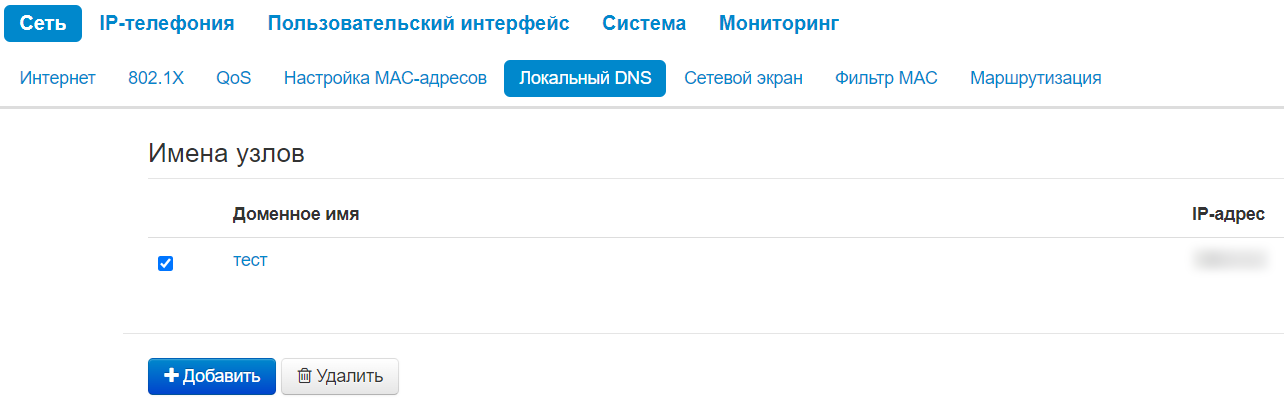Image resolution: width=1284 pixels, height=411 pixels.
Task: Click the IP-адрес column header
Action: (1228, 214)
